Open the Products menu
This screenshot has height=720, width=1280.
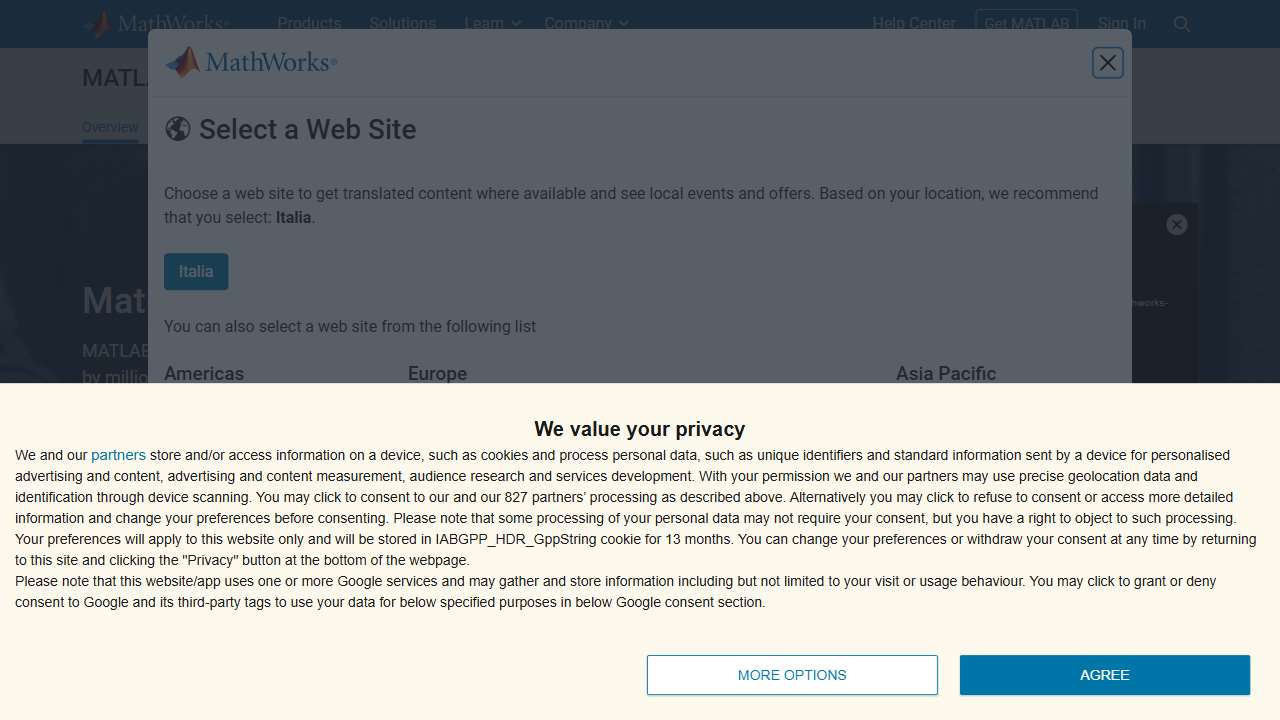pyautogui.click(x=309, y=24)
